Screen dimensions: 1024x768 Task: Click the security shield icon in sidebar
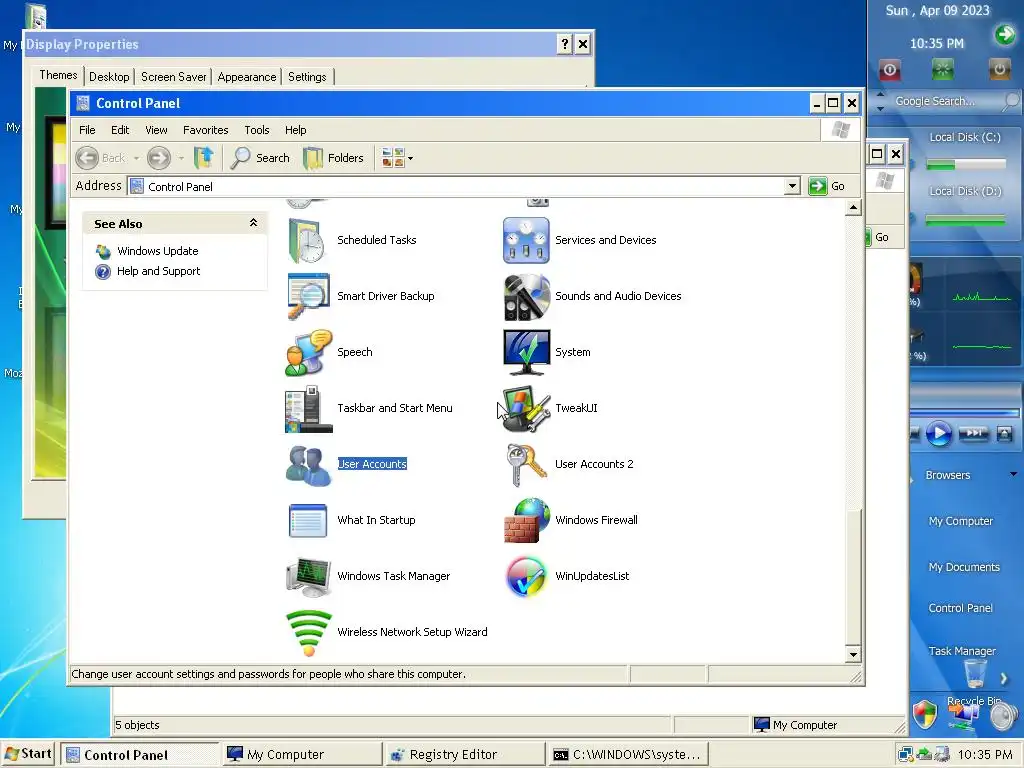(x=924, y=714)
